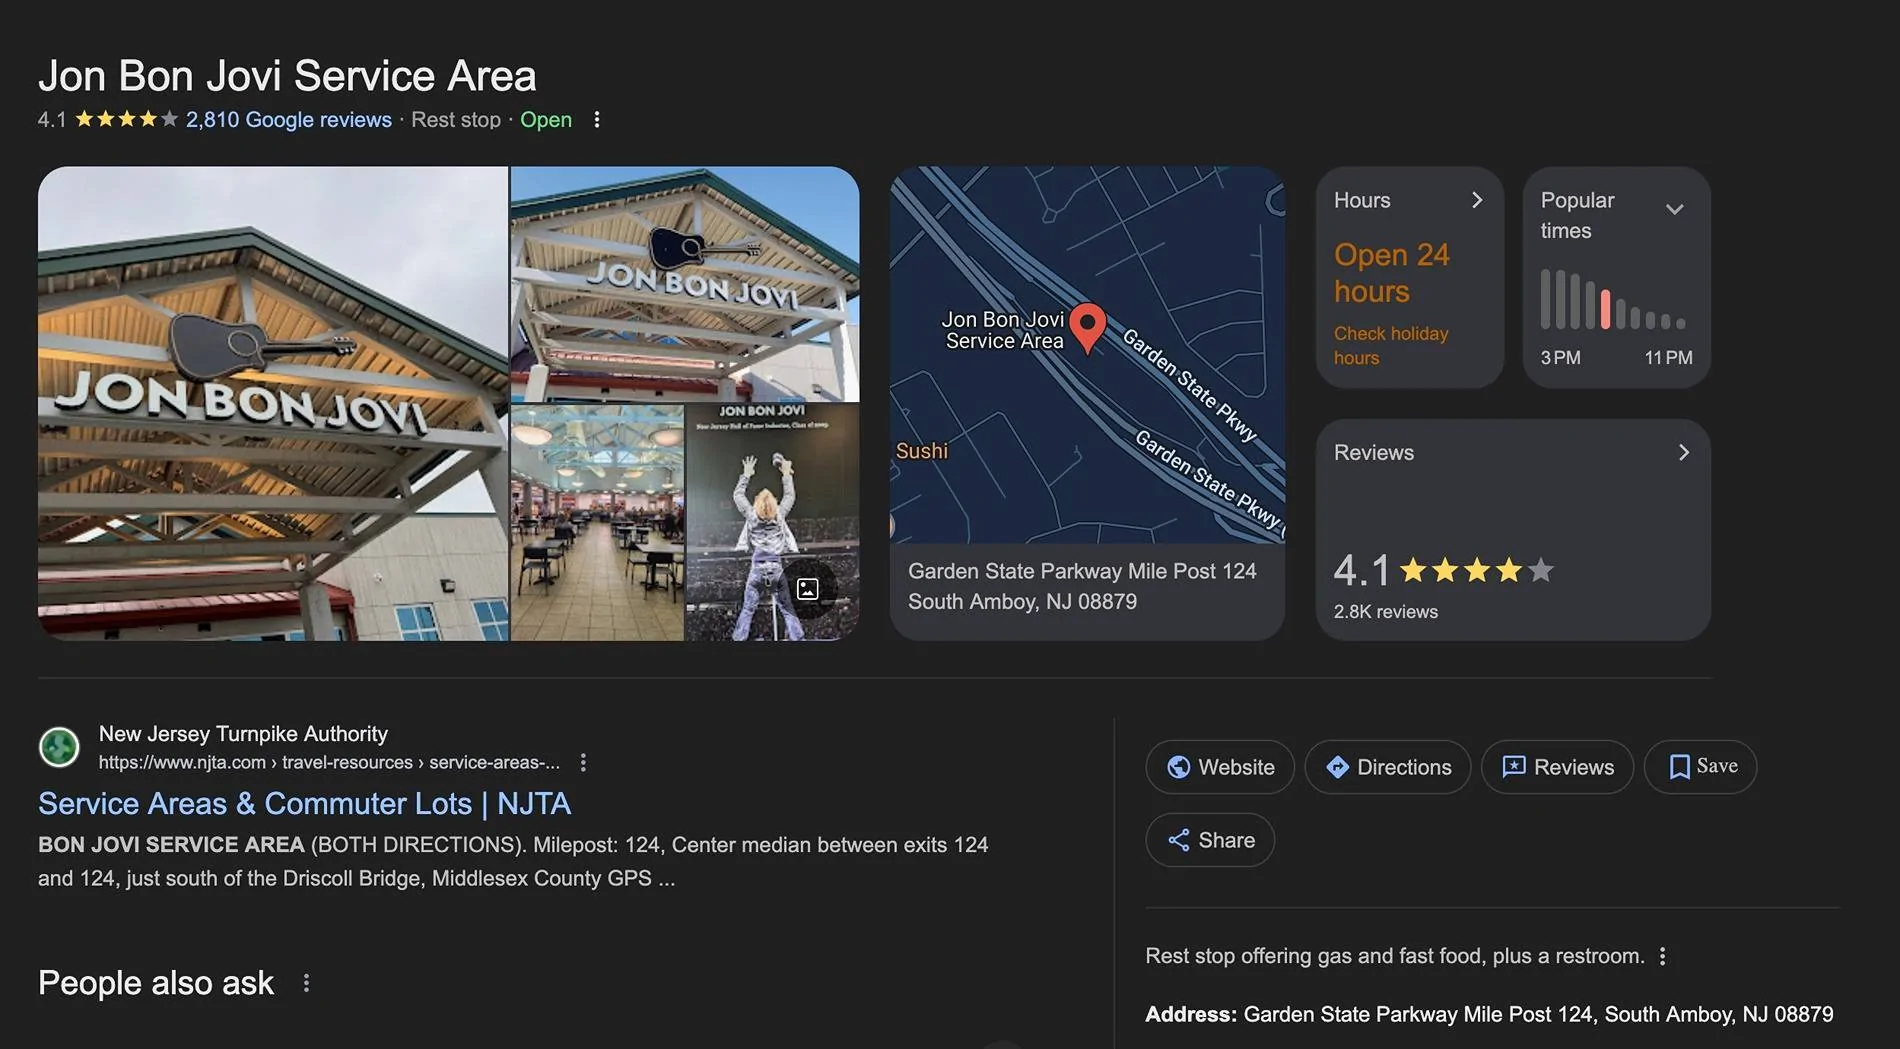This screenshot has height=1049, width=1900.
Task: Save this place
Action: [x=1701, y=767]
